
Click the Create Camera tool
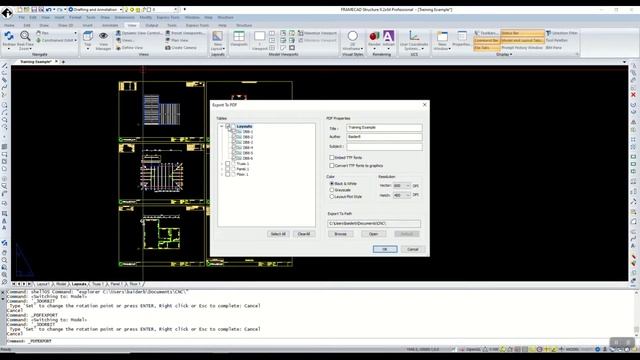[x=181, y=48]
